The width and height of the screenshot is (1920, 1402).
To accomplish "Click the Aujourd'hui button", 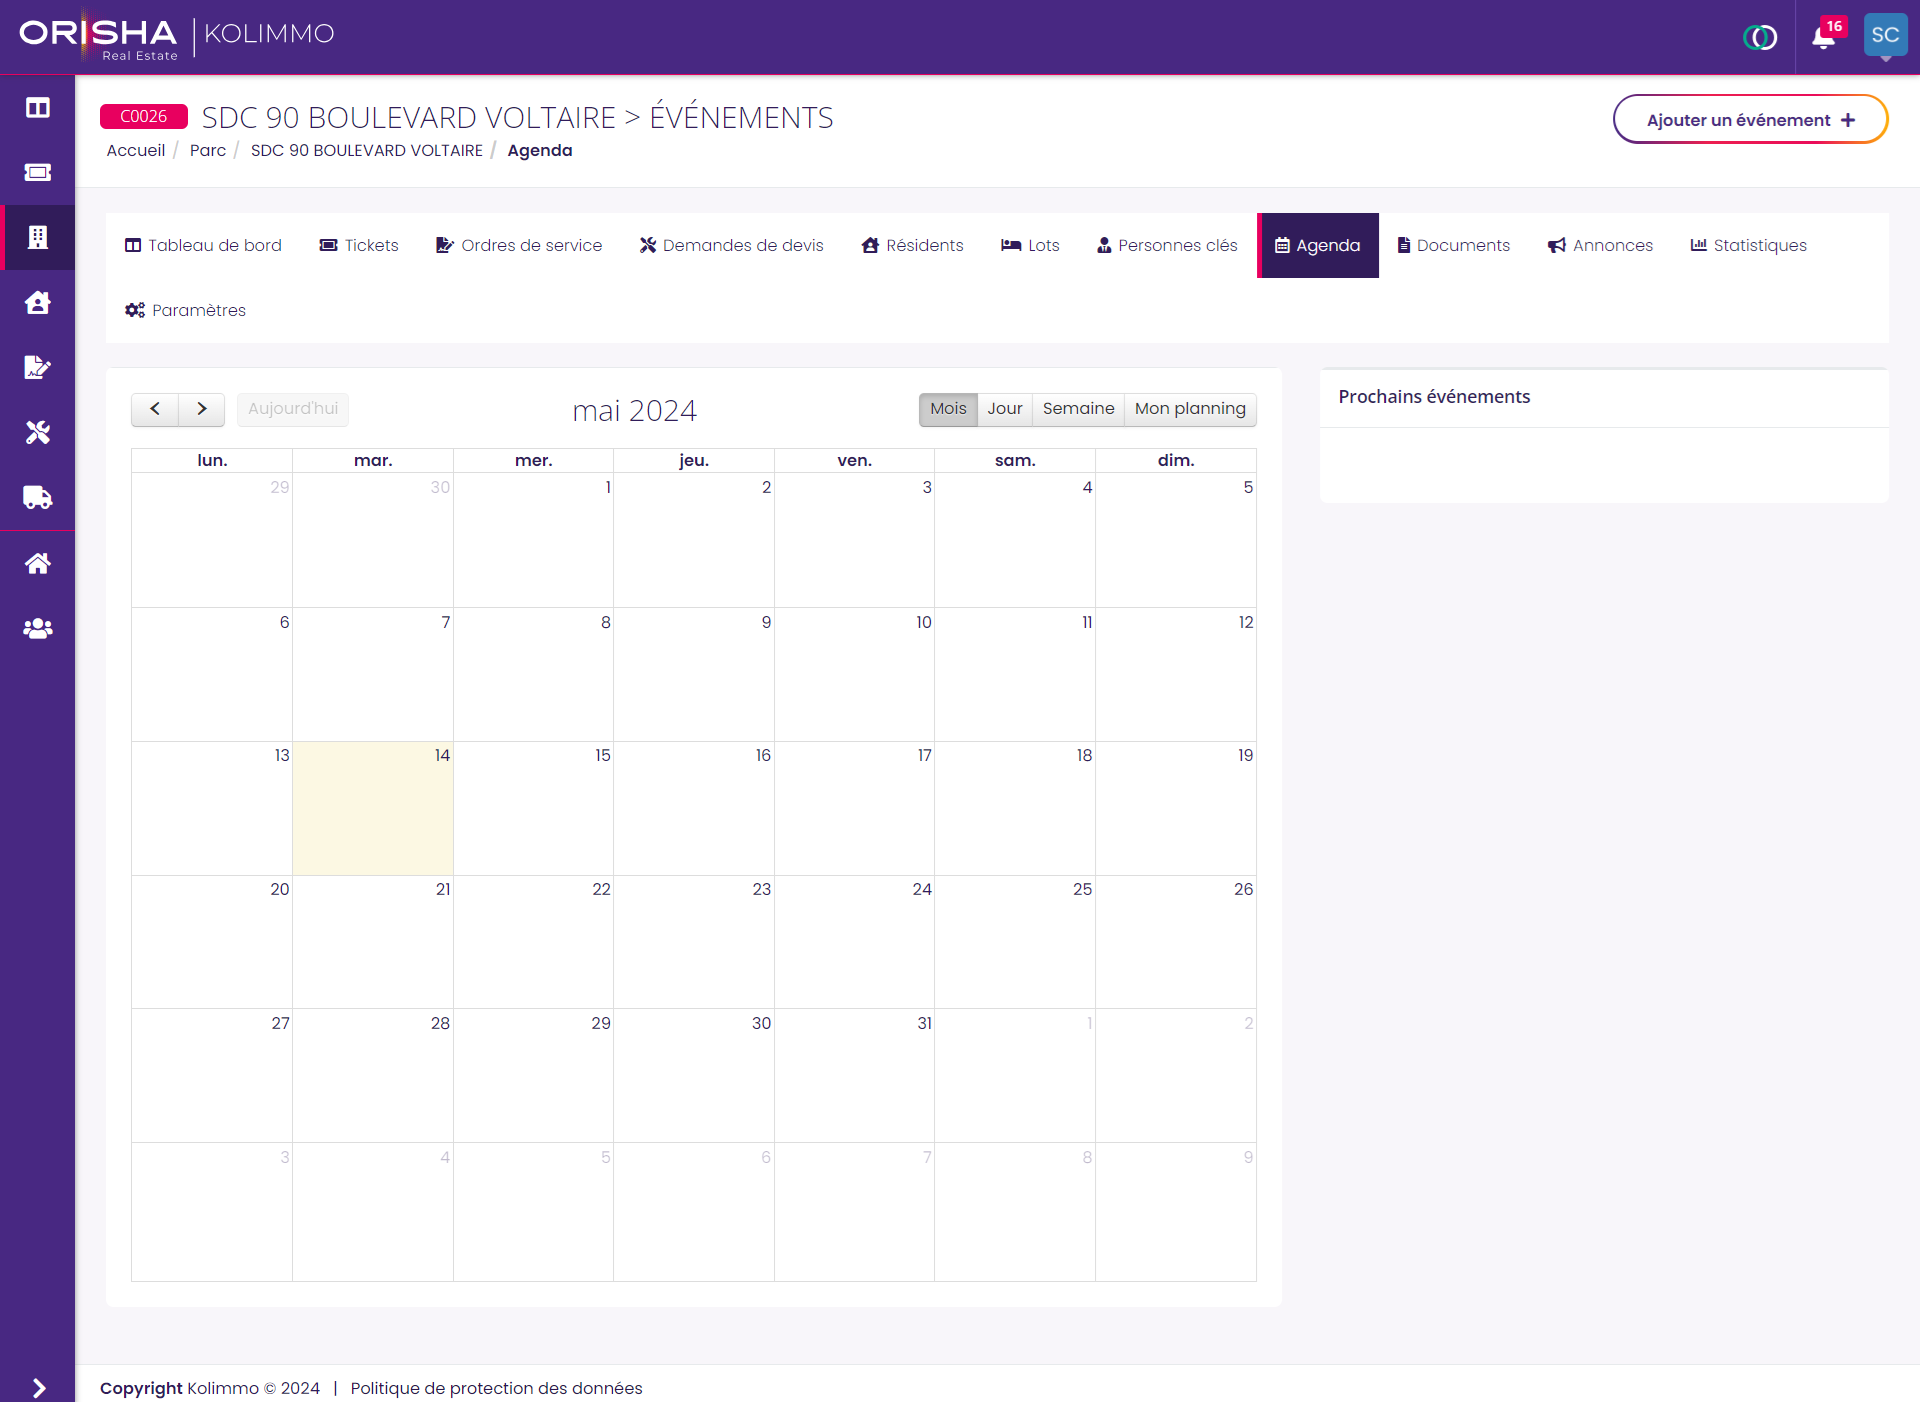I will coord(293,409).
